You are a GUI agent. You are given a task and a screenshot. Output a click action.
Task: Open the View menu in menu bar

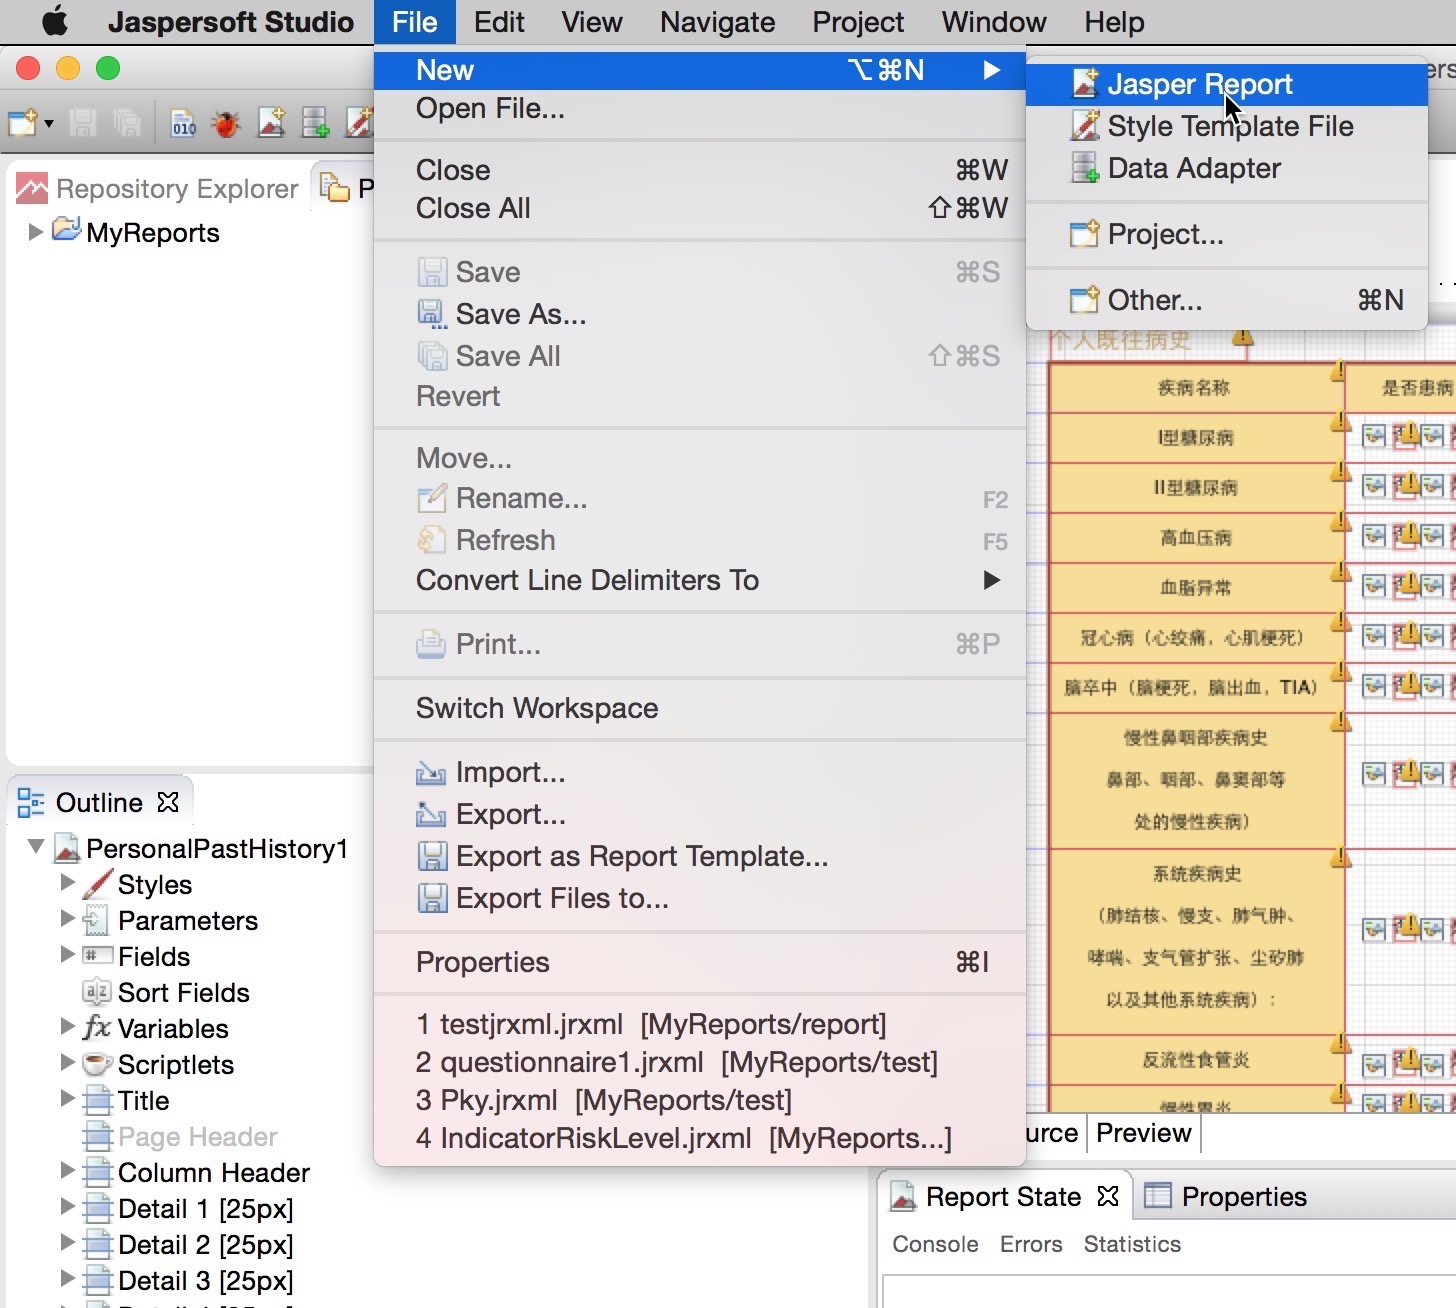tap(592, 22)
